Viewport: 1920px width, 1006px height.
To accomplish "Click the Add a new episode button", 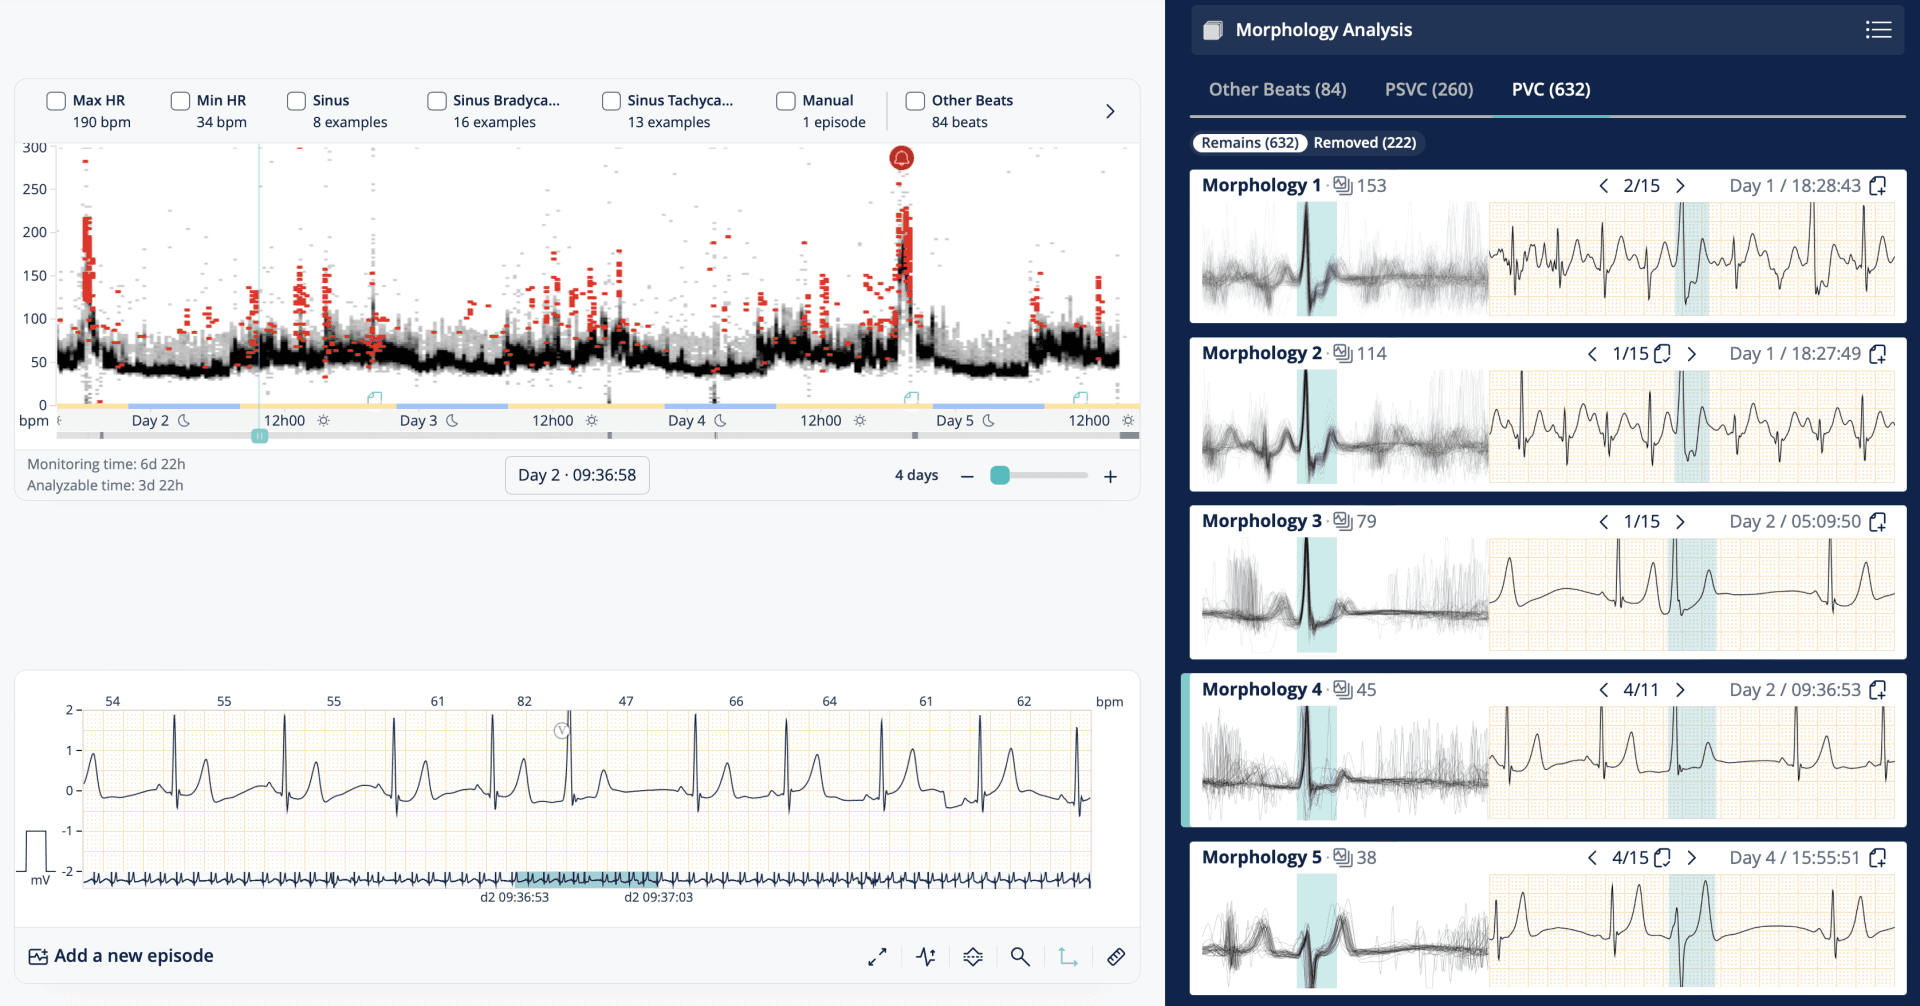I will (x=121, y=955).
